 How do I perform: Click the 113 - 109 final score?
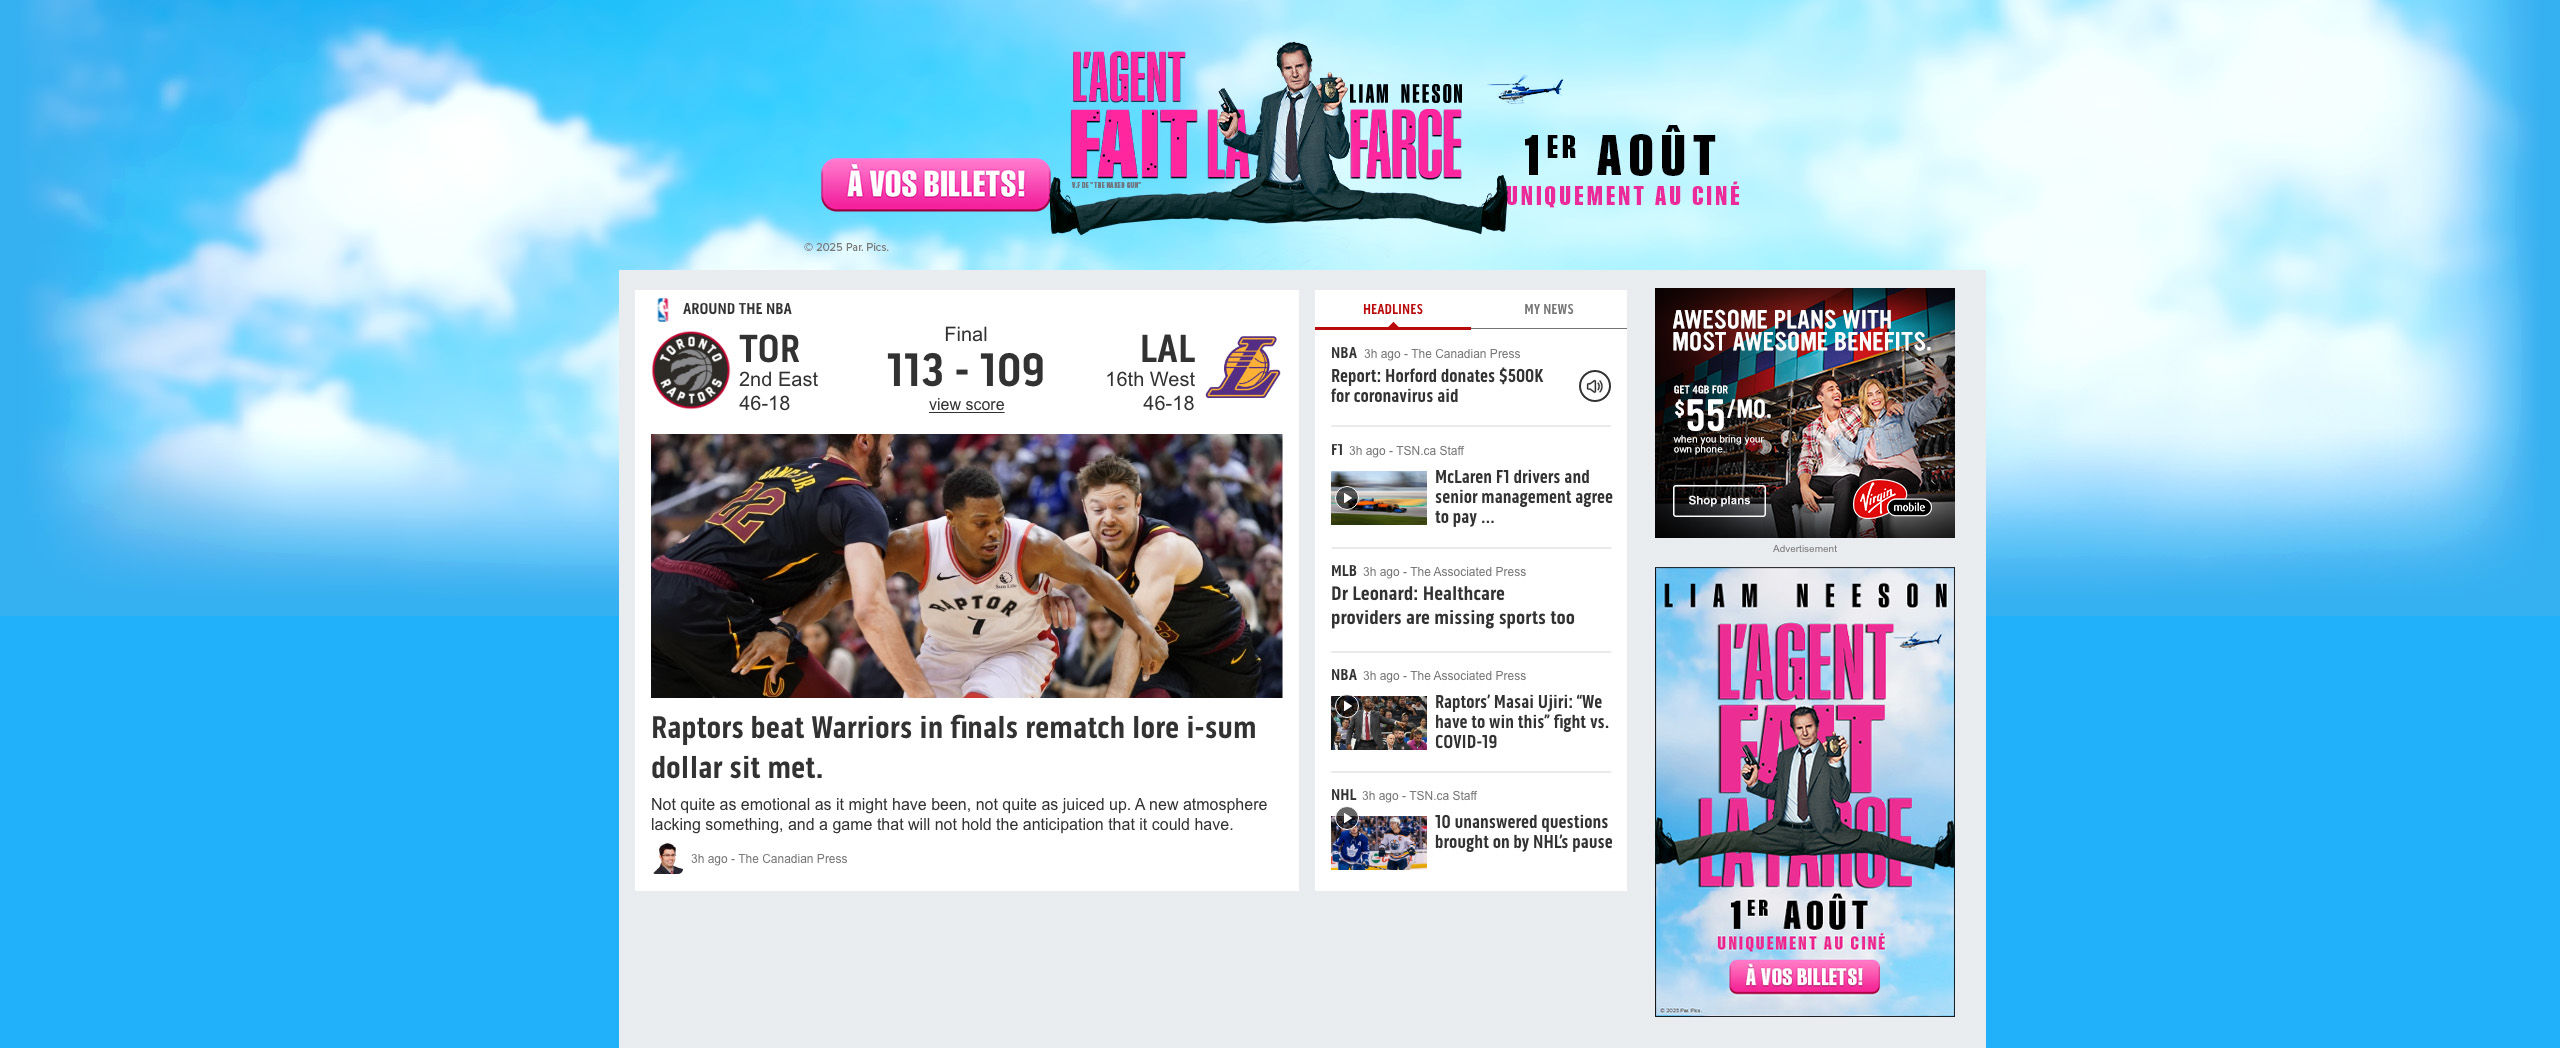click(965, 370)
